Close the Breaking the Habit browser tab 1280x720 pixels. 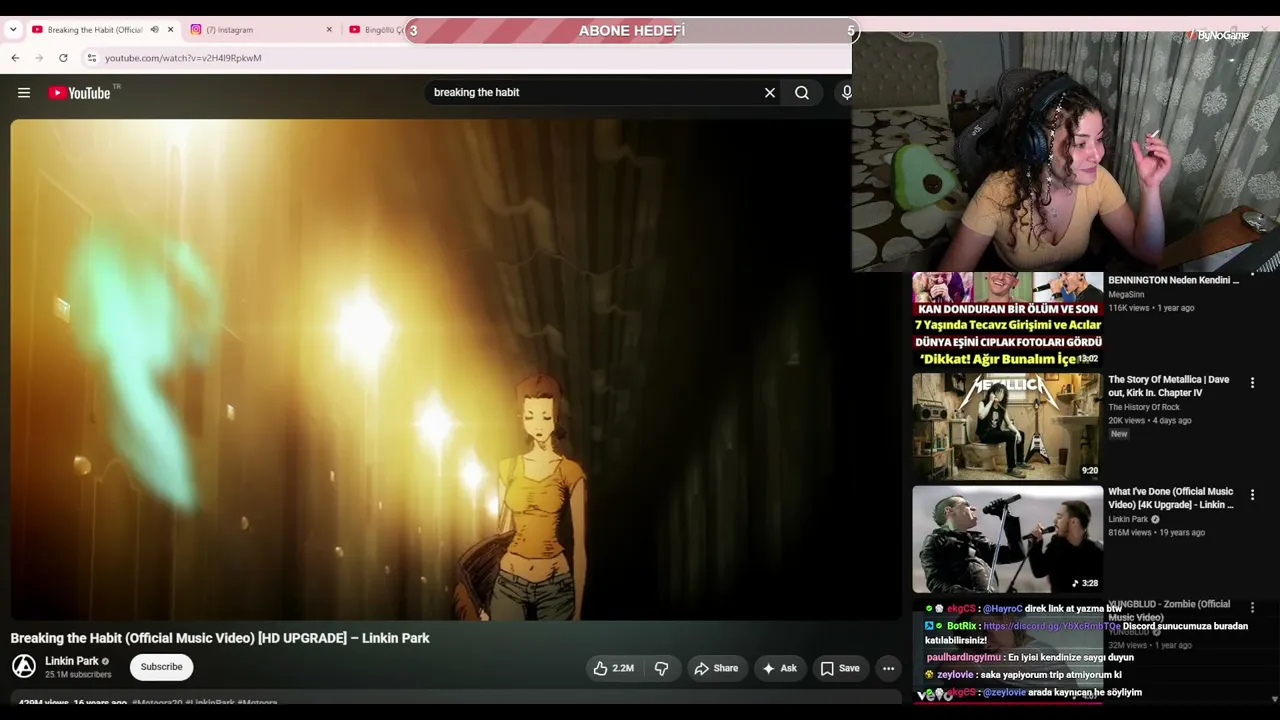click(x=170, y=30)
